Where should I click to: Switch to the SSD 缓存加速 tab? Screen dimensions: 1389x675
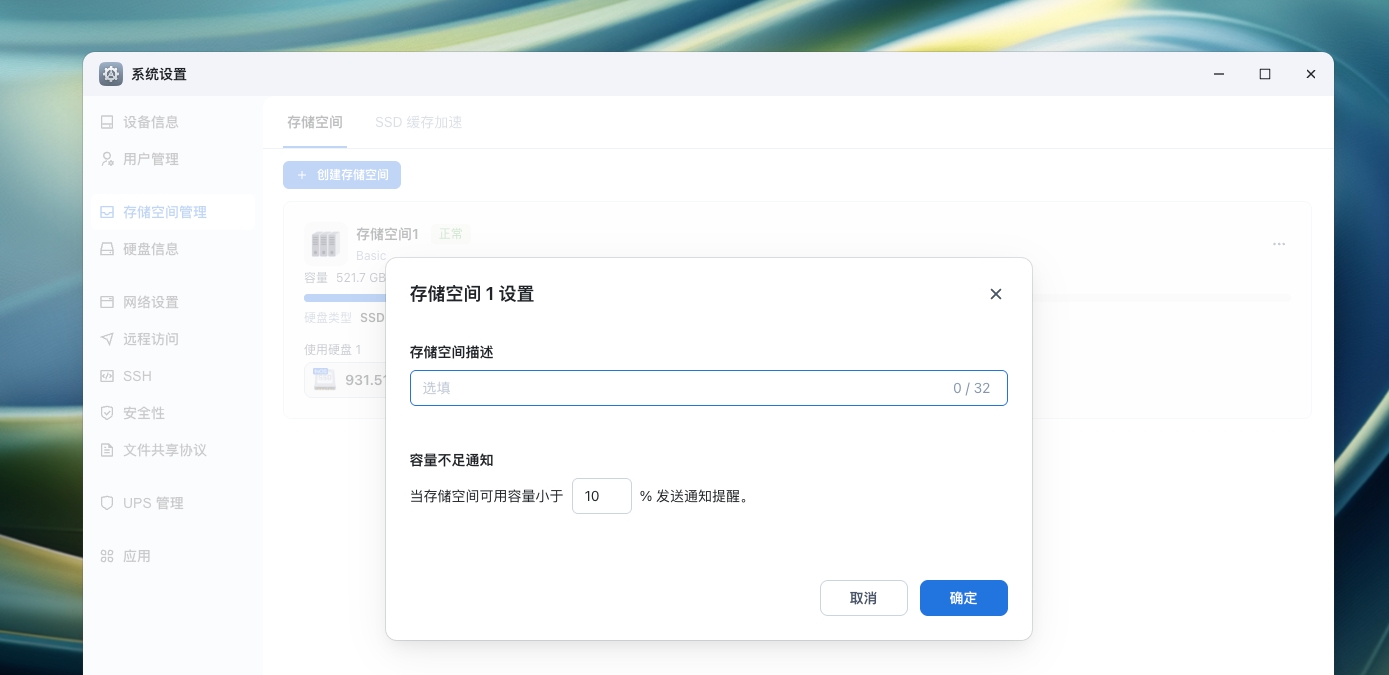[418, 122]
